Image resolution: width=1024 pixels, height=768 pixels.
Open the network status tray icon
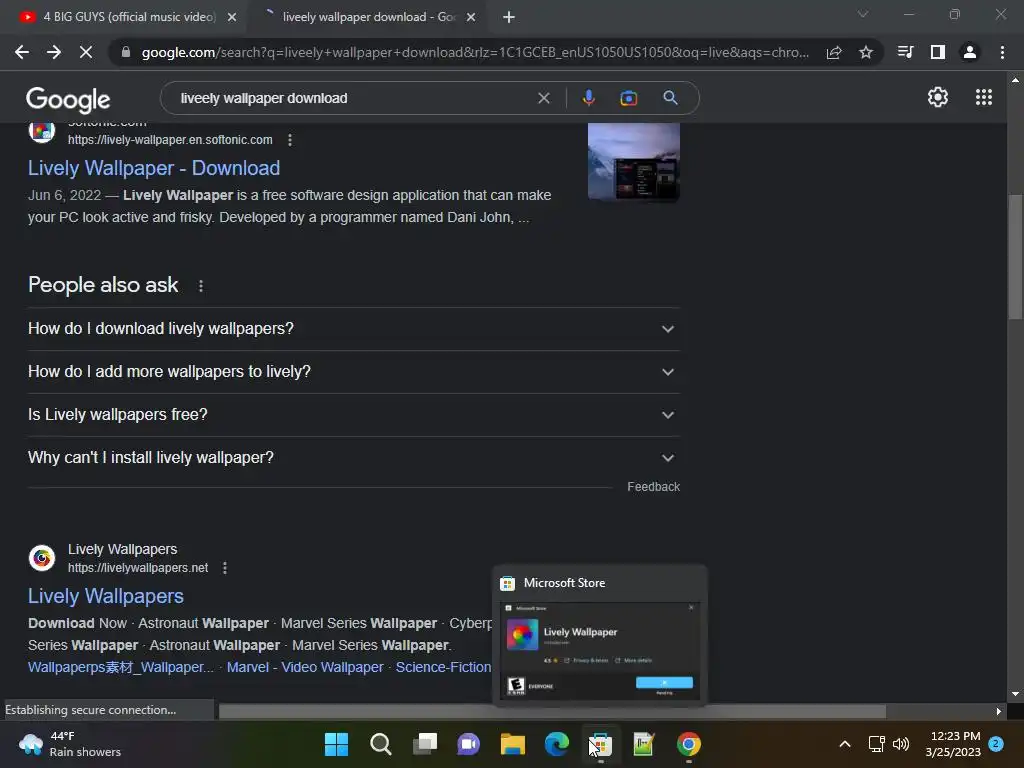pyautogui.click(x=876, y=744)
